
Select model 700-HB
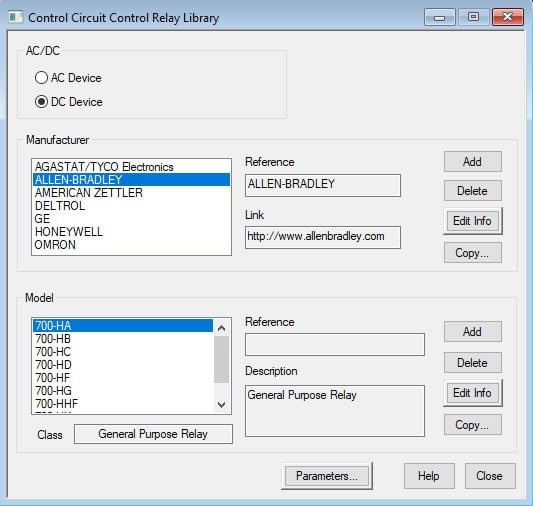coord(123,338)
